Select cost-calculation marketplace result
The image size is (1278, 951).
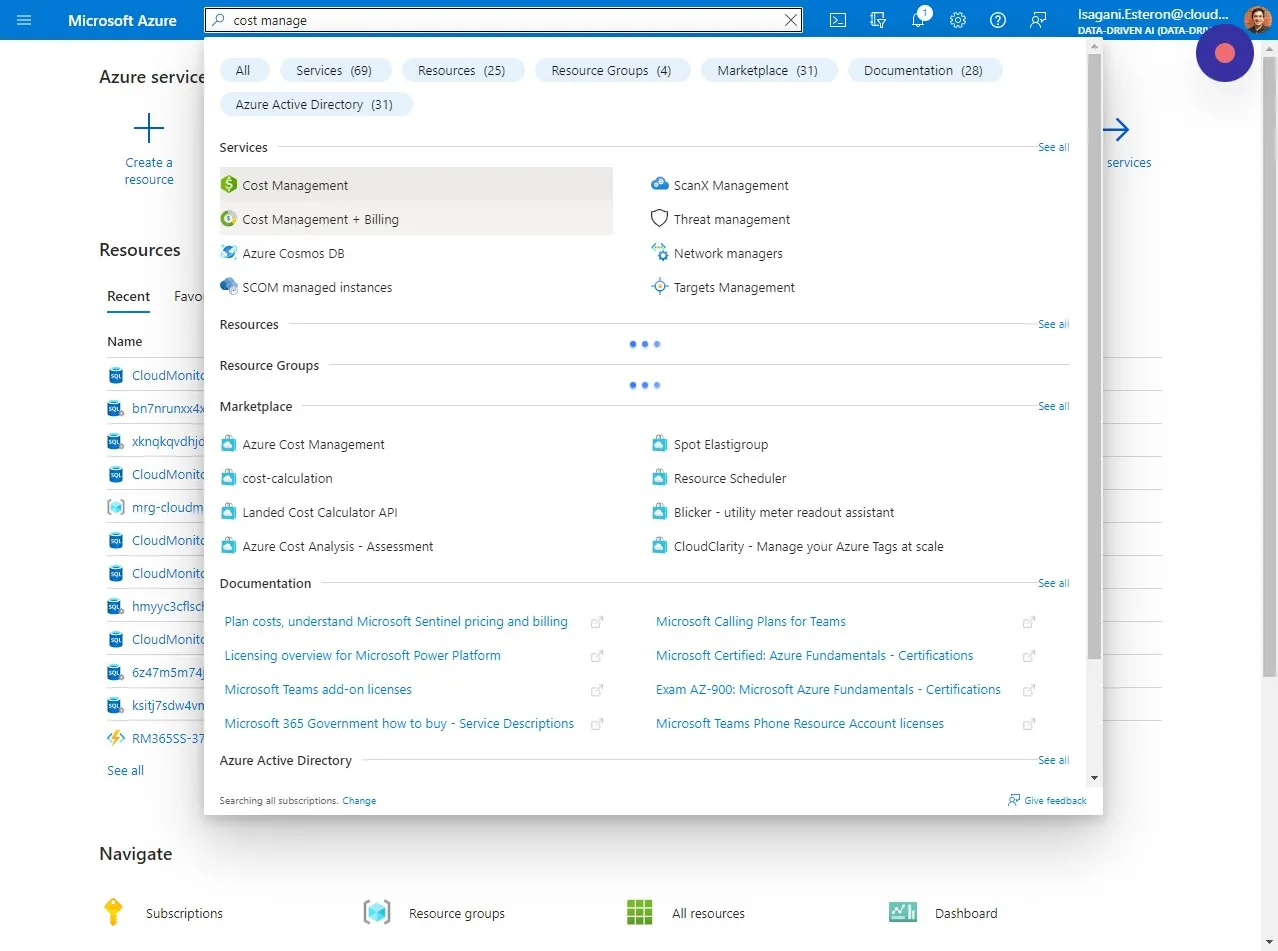(x=287, y=478)
